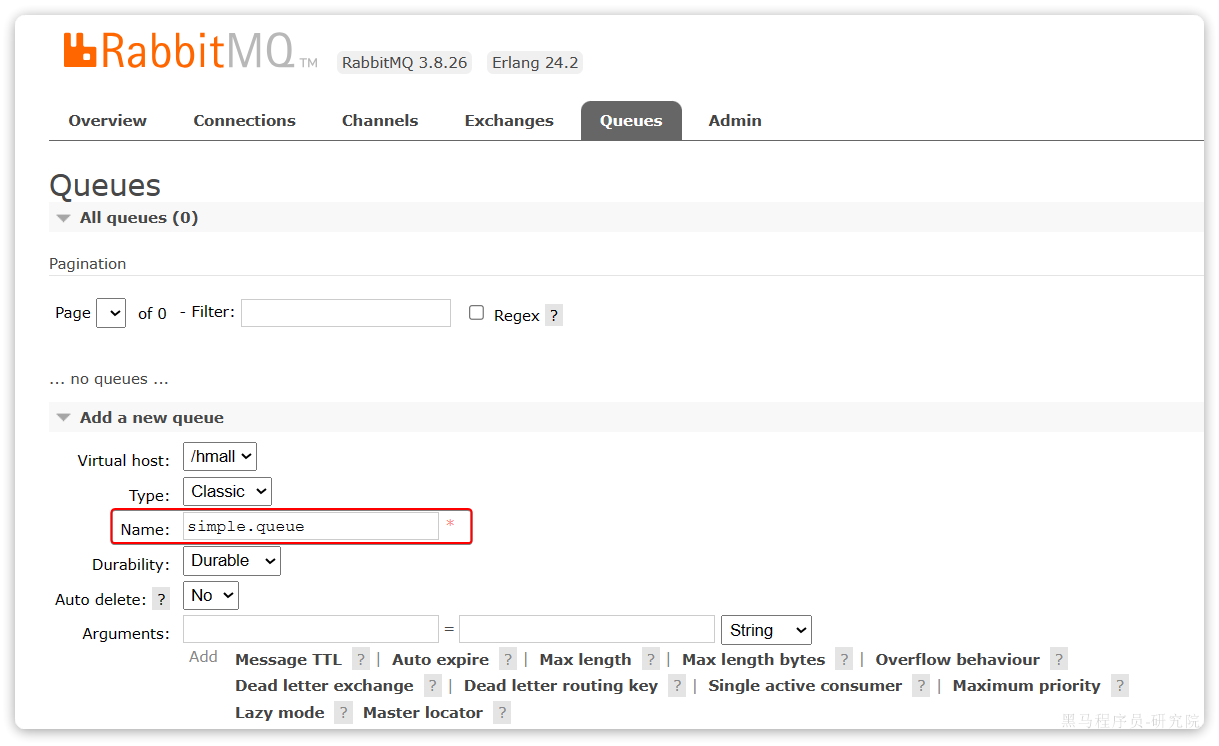
Task: Open the Overview page
Action: coord(107,120)
